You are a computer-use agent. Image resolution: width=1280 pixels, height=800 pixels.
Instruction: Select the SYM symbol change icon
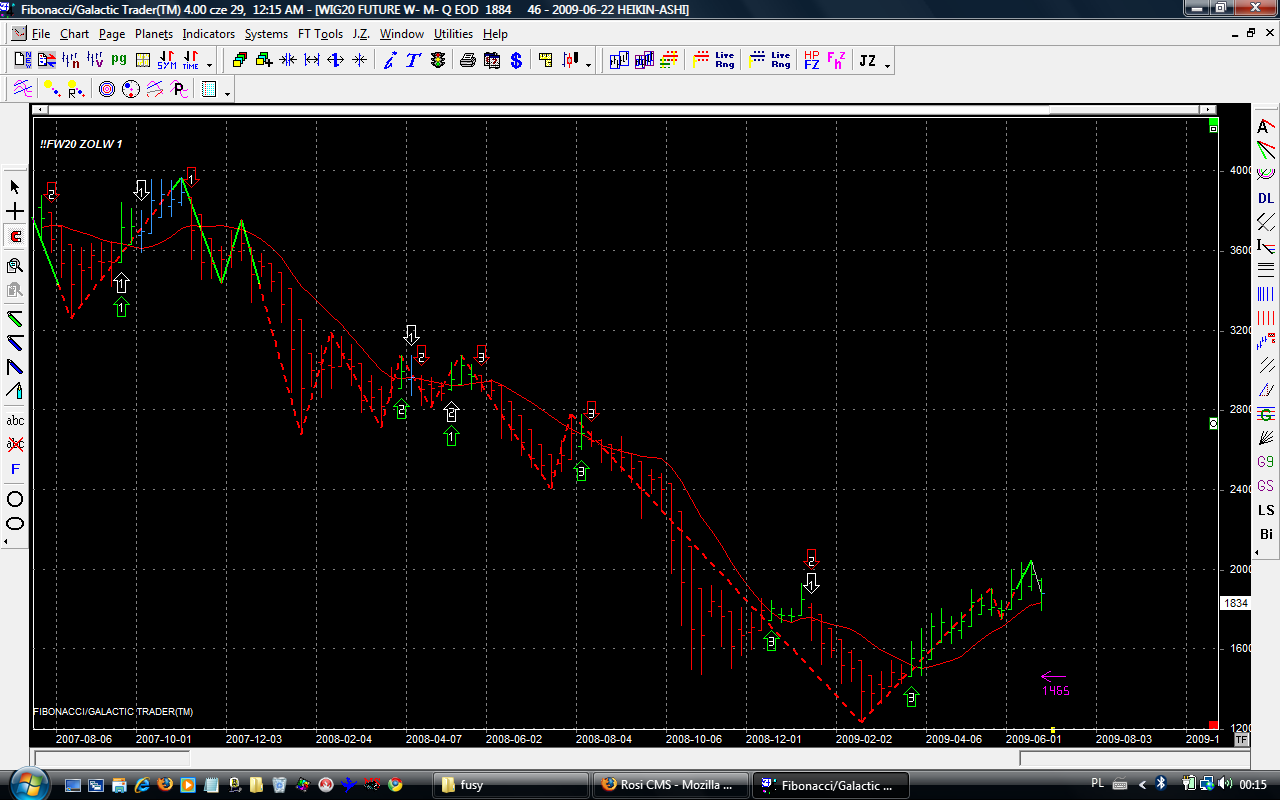pyautogui.click(x=166, y=61)
